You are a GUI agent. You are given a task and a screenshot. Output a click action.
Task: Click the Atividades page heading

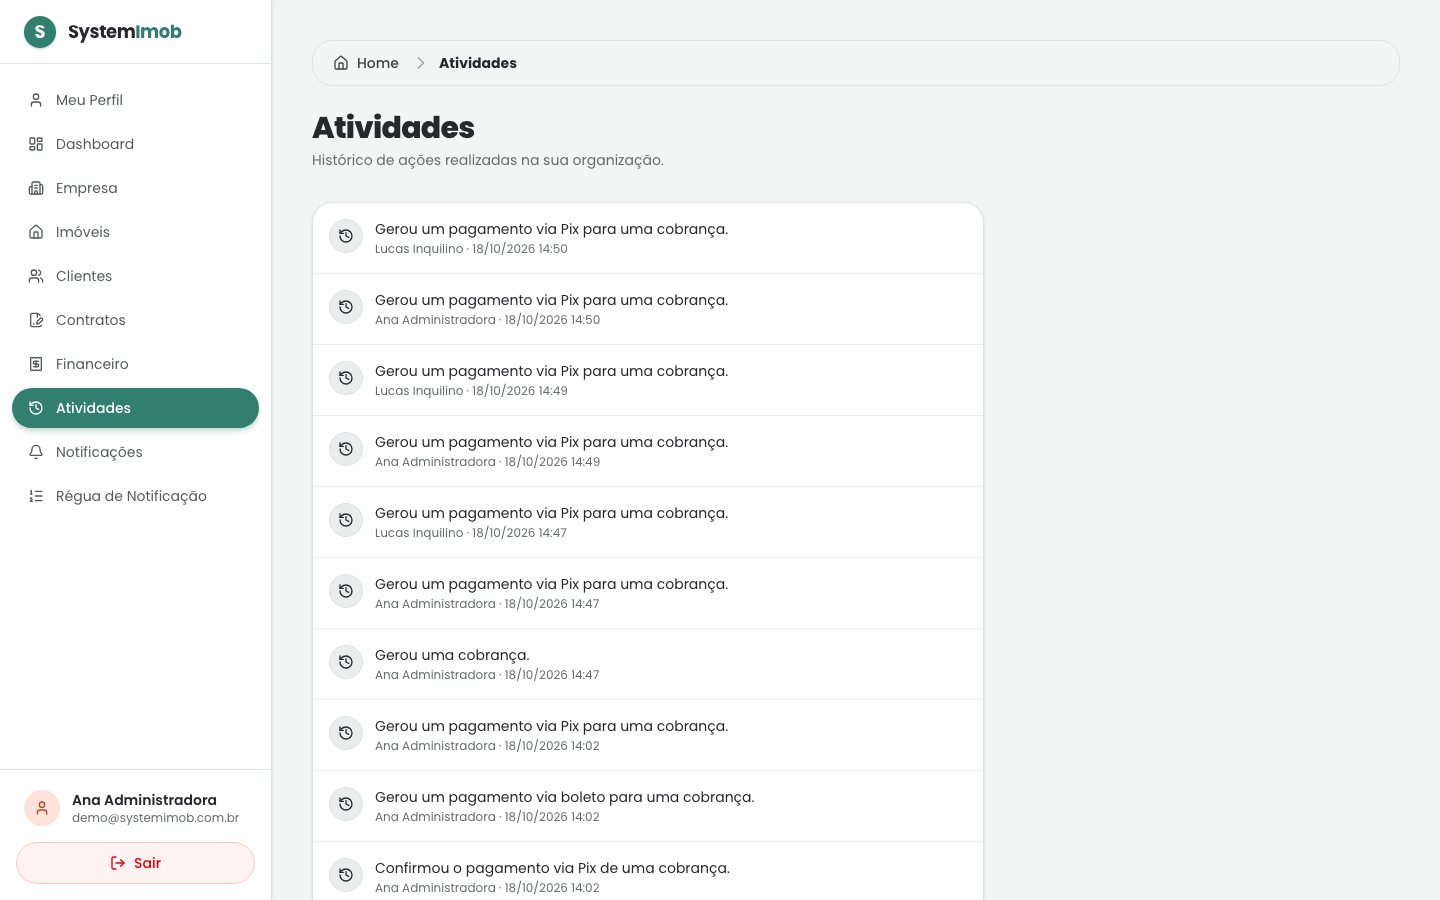point(393,127)
